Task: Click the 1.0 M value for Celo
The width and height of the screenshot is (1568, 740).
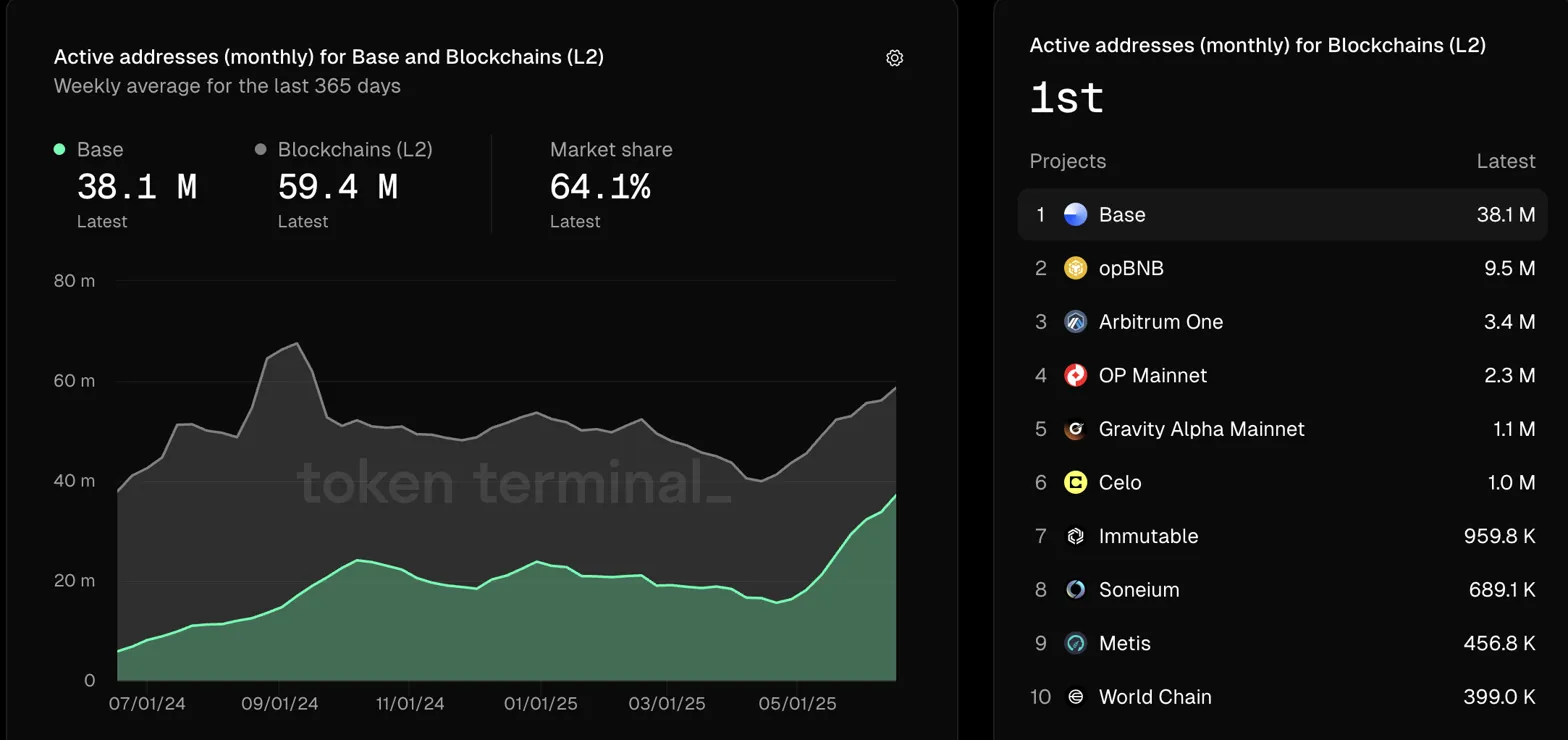Action: point(1511,482)
